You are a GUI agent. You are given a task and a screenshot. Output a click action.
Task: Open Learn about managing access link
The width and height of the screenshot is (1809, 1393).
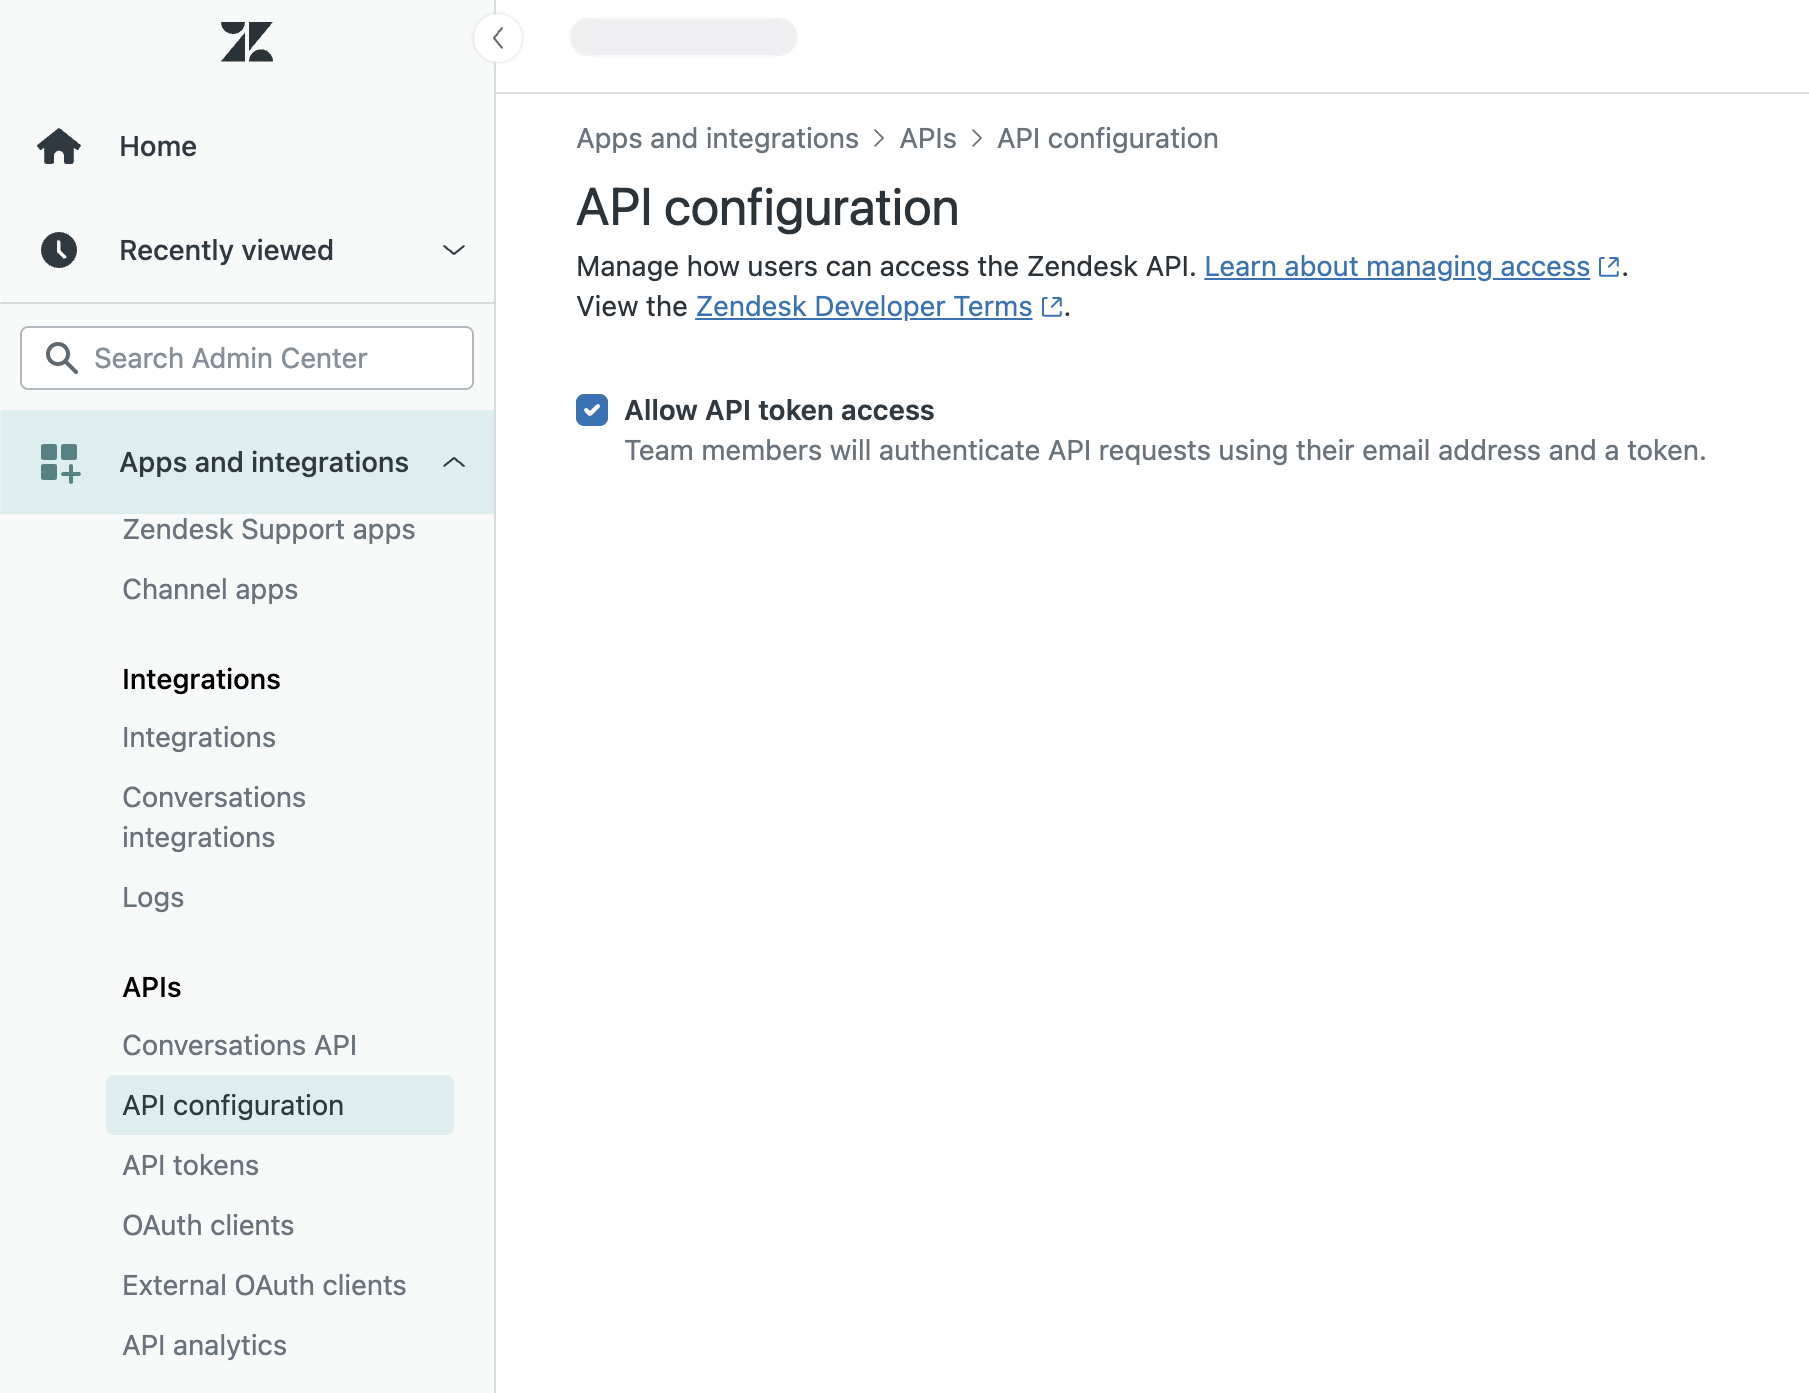(1396, 267)
